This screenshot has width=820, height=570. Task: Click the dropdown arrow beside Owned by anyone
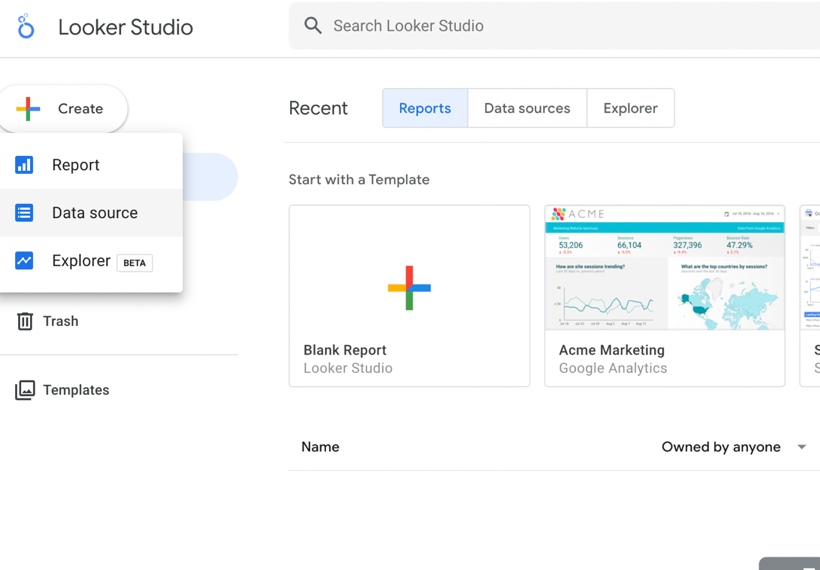click(x=802, y=447)
